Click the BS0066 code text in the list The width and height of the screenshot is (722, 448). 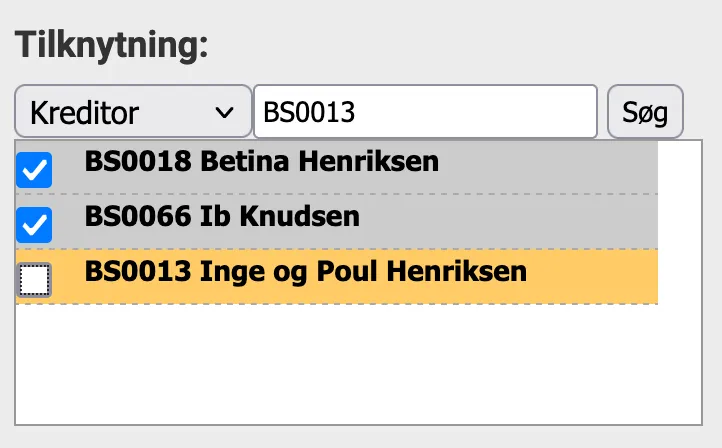point(139,216)
